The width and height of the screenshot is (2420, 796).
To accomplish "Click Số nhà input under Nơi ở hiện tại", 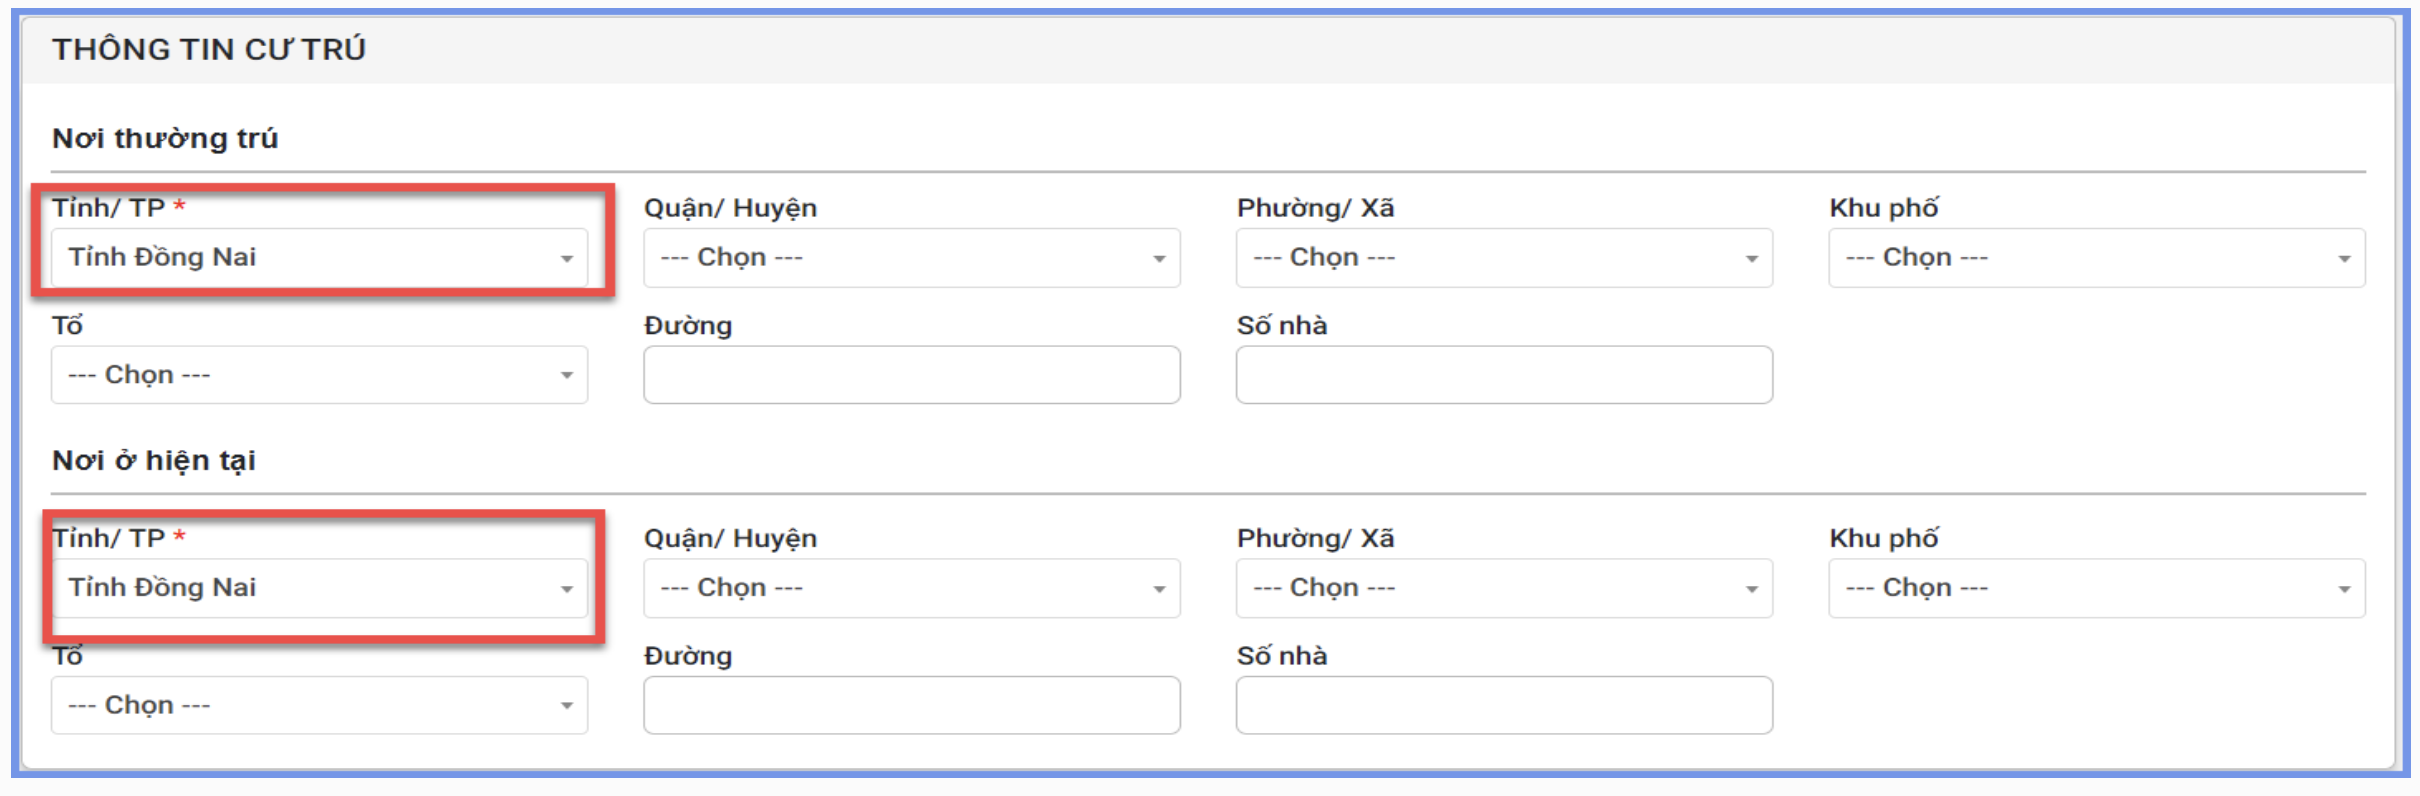I will [1503, 705].
